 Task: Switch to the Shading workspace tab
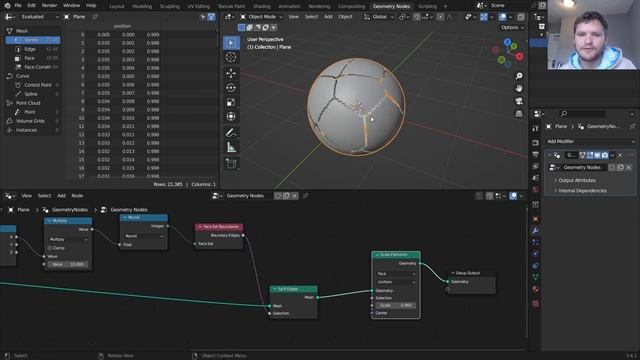click(x=262, y=6)
